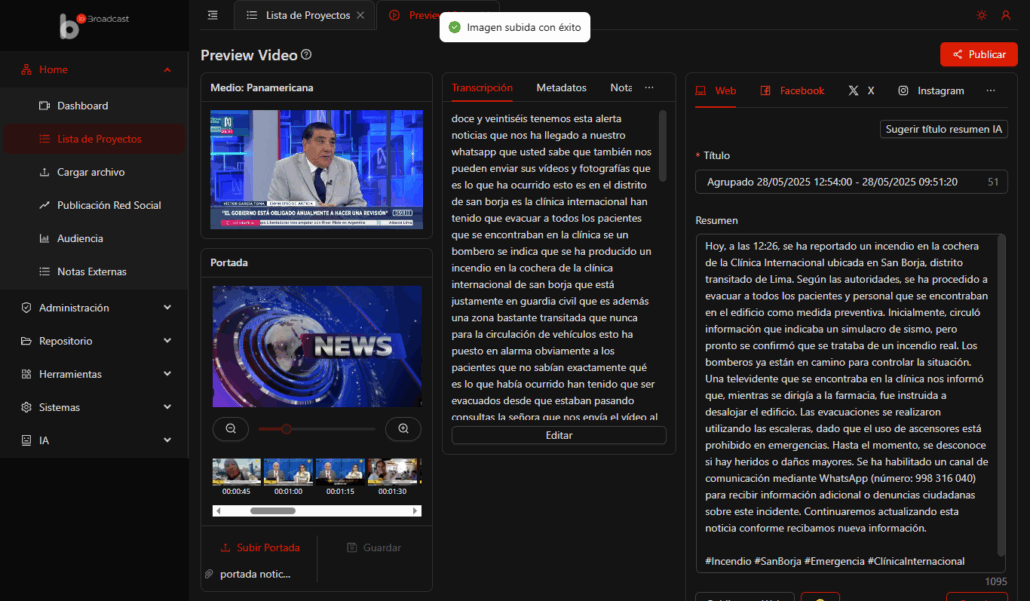Screen dimensions: 1030x601
Task: Click the zoom in magnifier button
Action: 403,429
